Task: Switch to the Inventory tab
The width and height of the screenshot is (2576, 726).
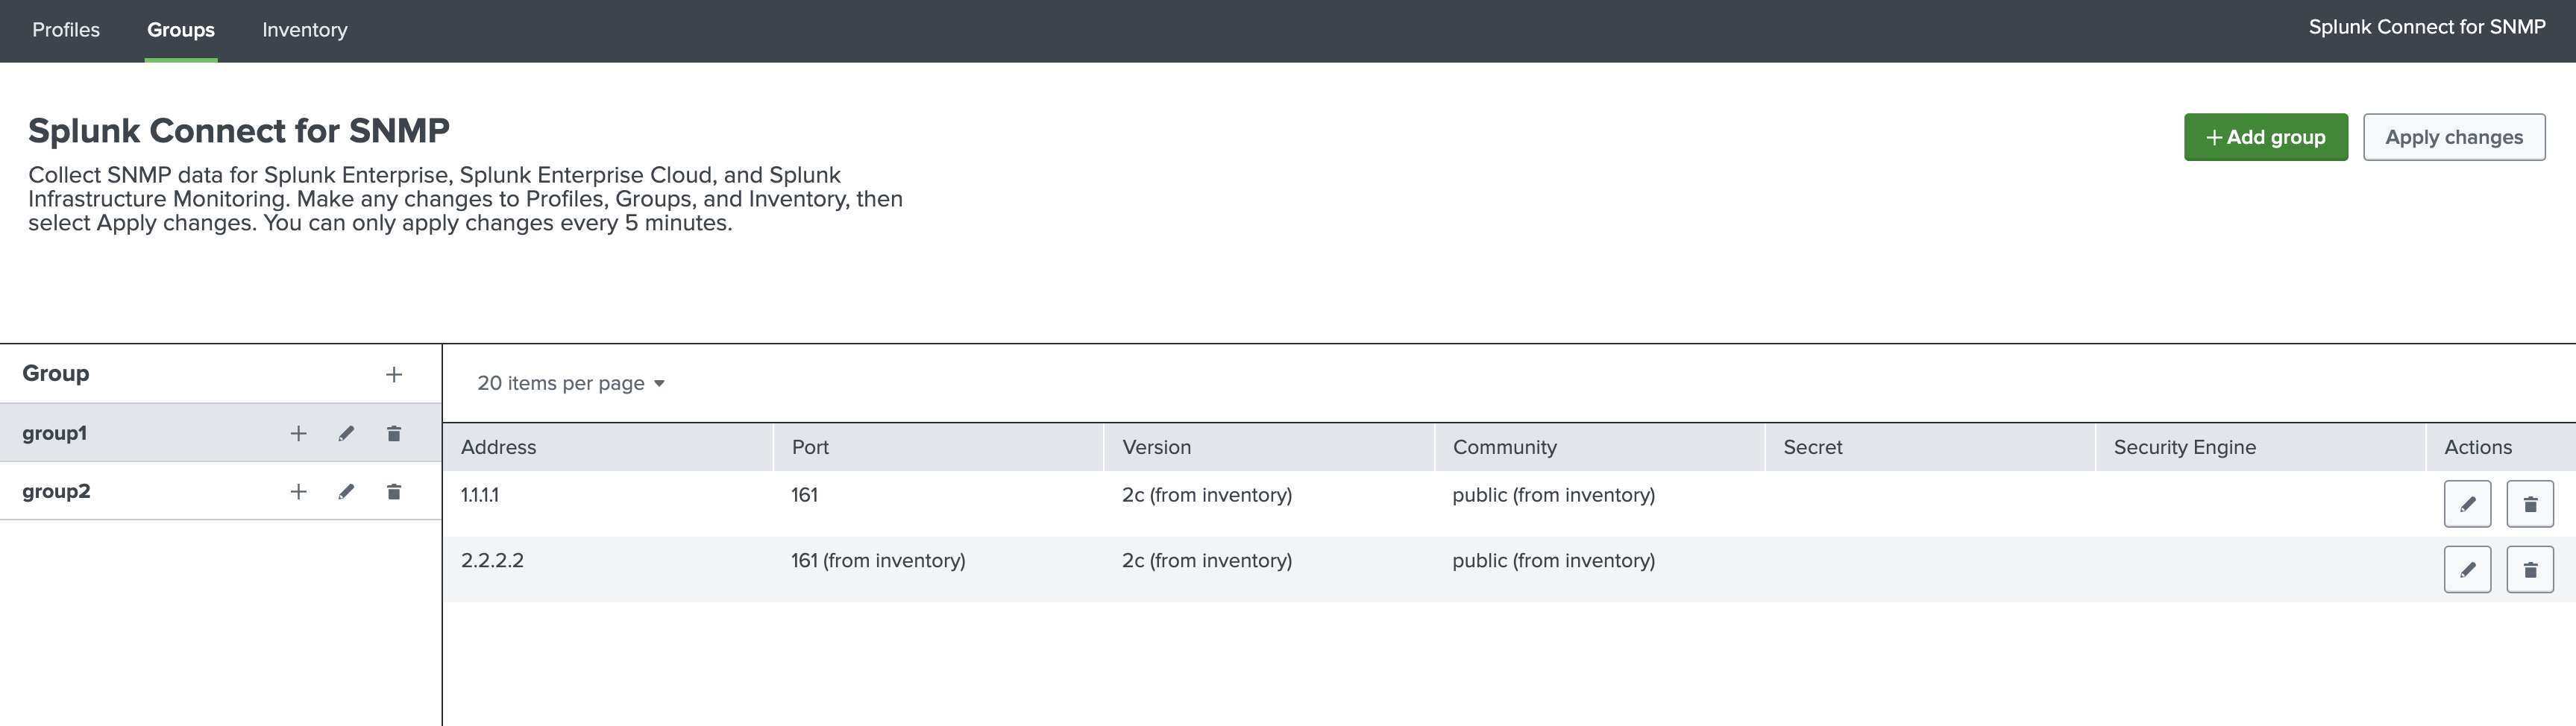Action: (304, 30)
